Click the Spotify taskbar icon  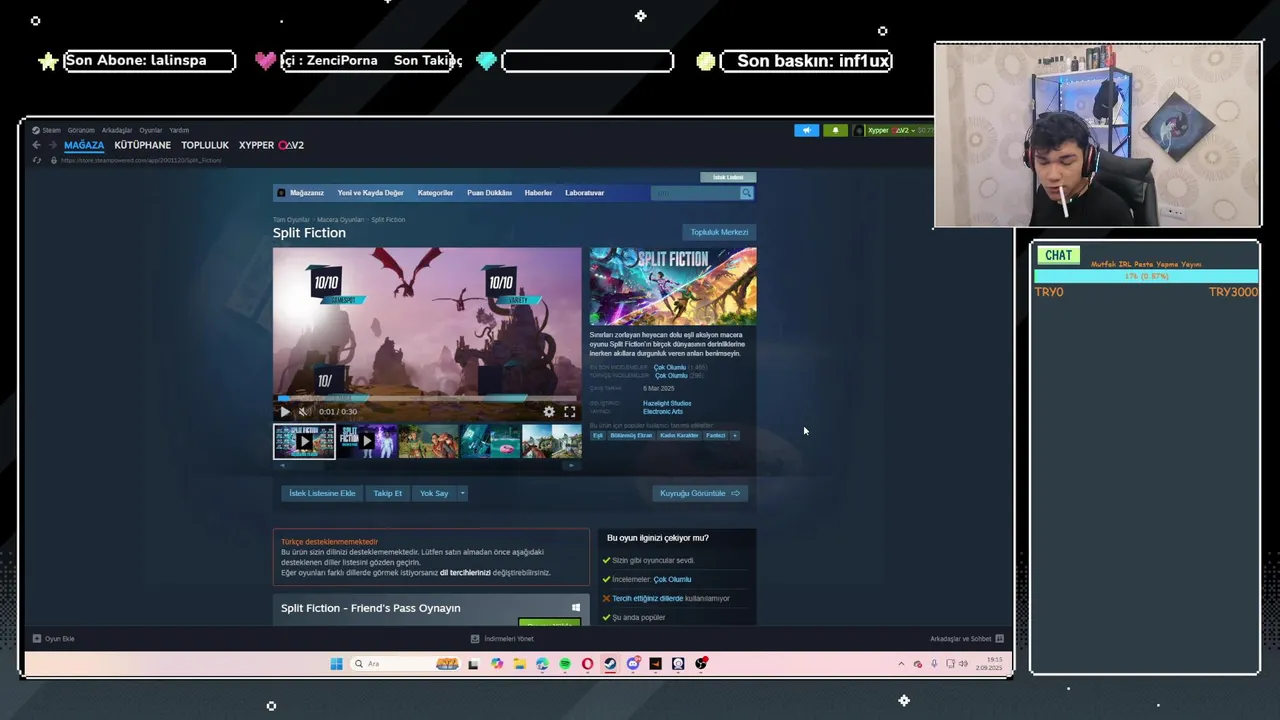pyautogui.click(x=565, y=663)
